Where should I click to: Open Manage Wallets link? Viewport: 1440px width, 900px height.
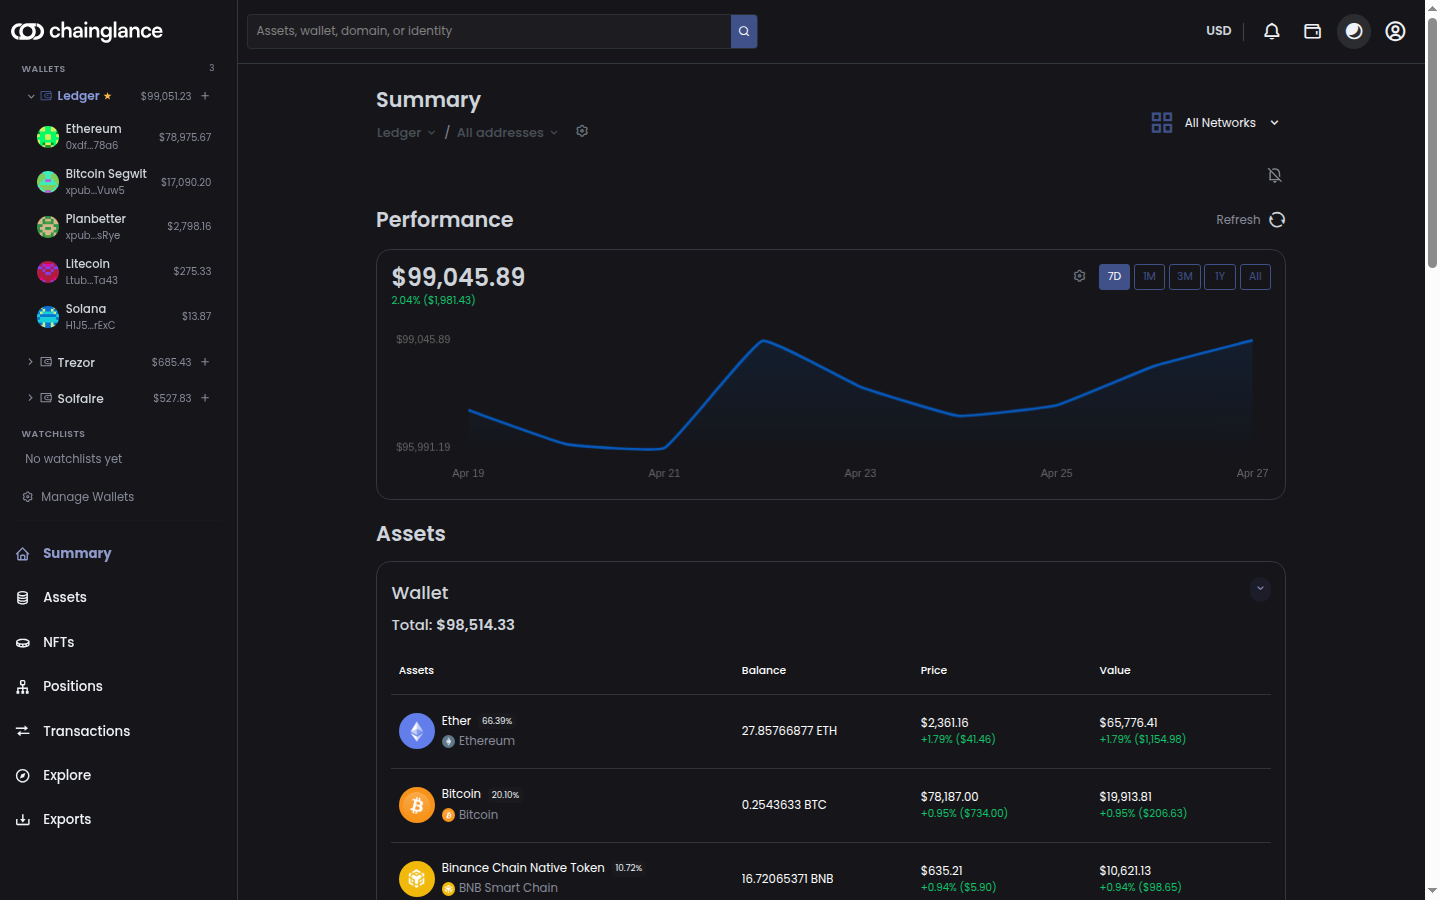pyautogui.click(x=78, y=497)
